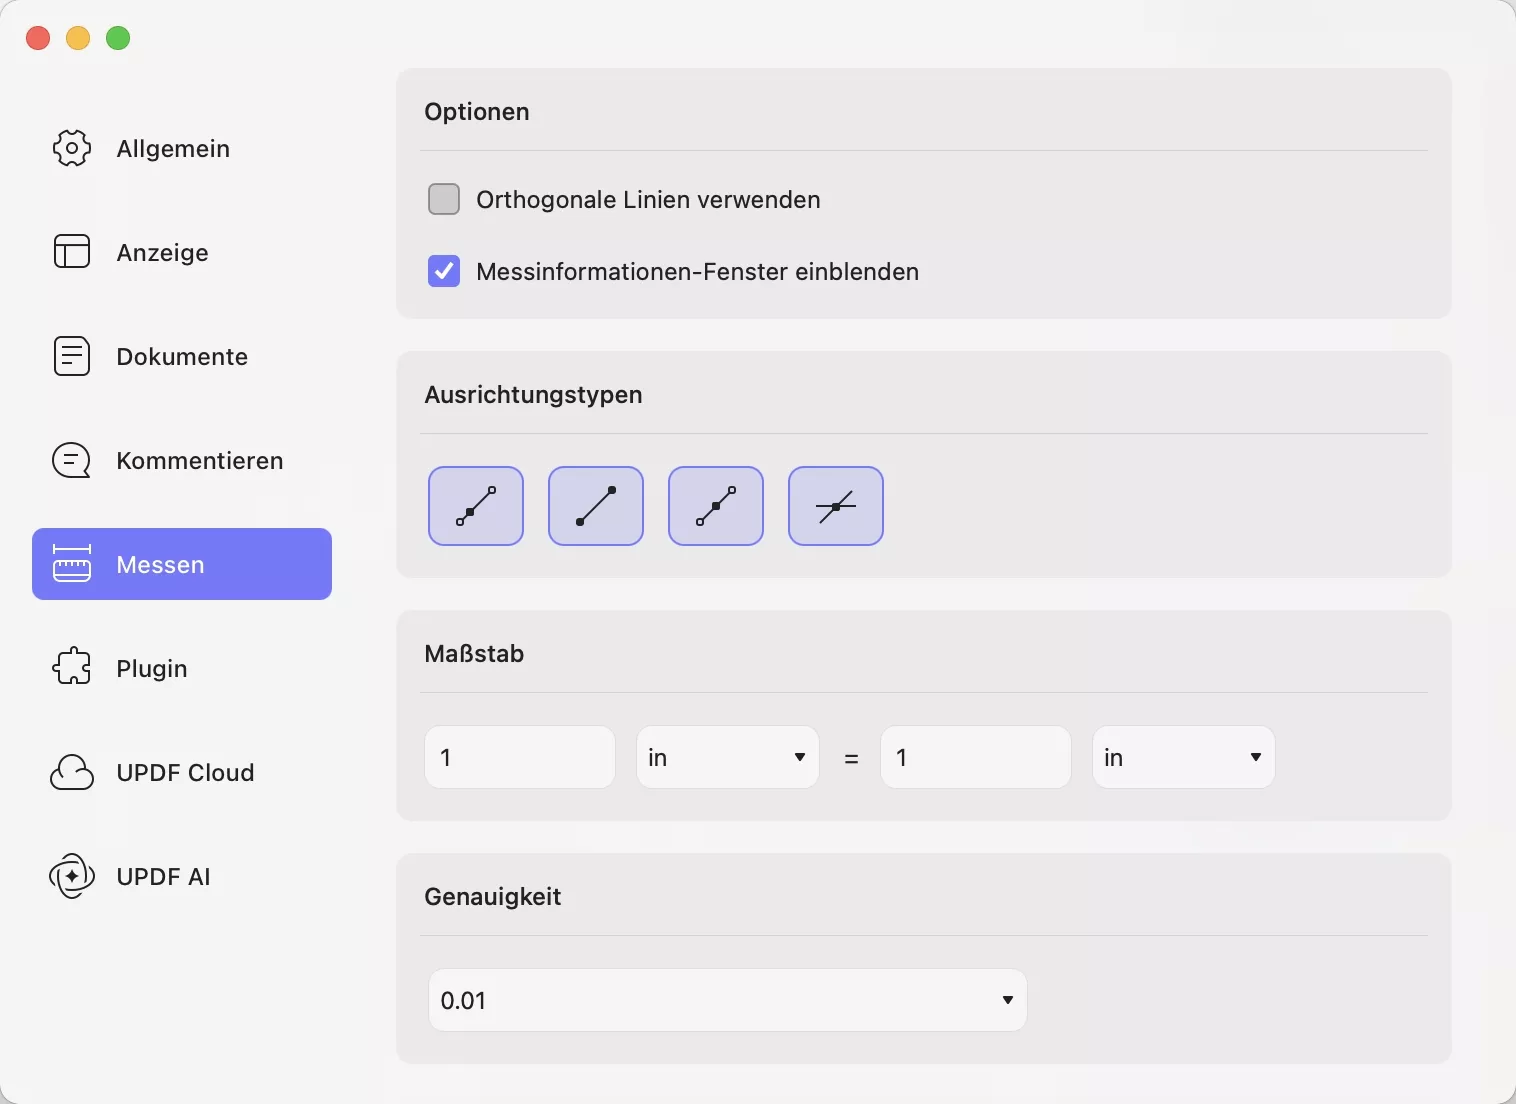The image size is (1516, 1104).
Task: Click the UPDF AI icon
Action: pos(72,877)
